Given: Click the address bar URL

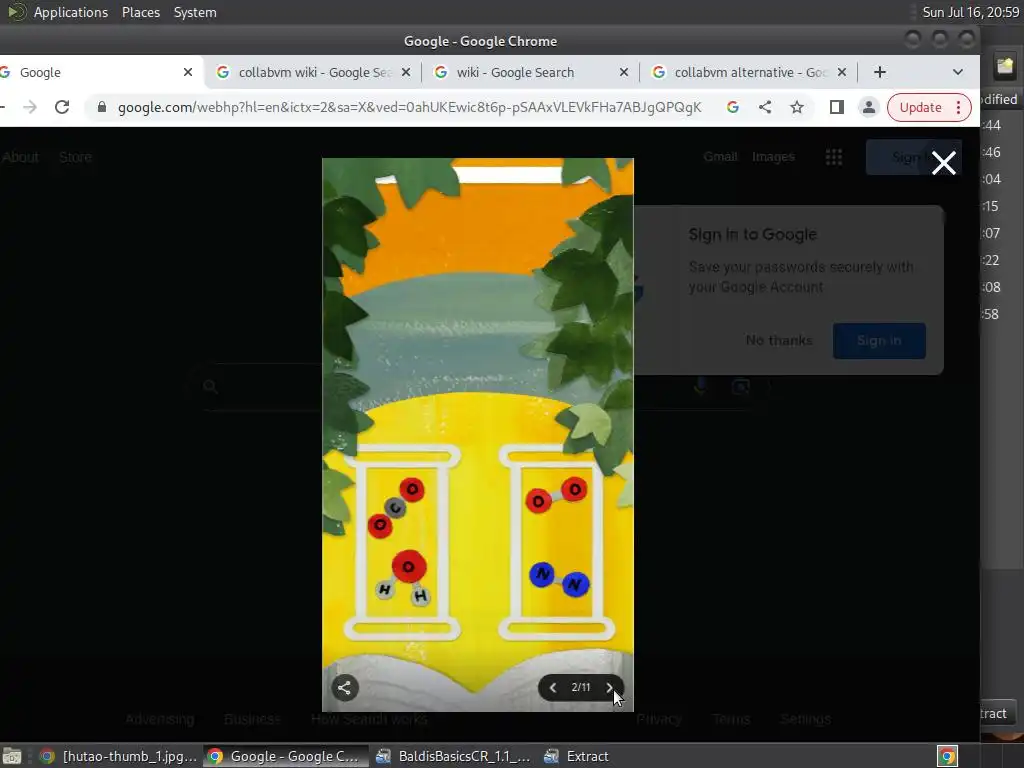Looking at the screenshot, I should (409, 107).
